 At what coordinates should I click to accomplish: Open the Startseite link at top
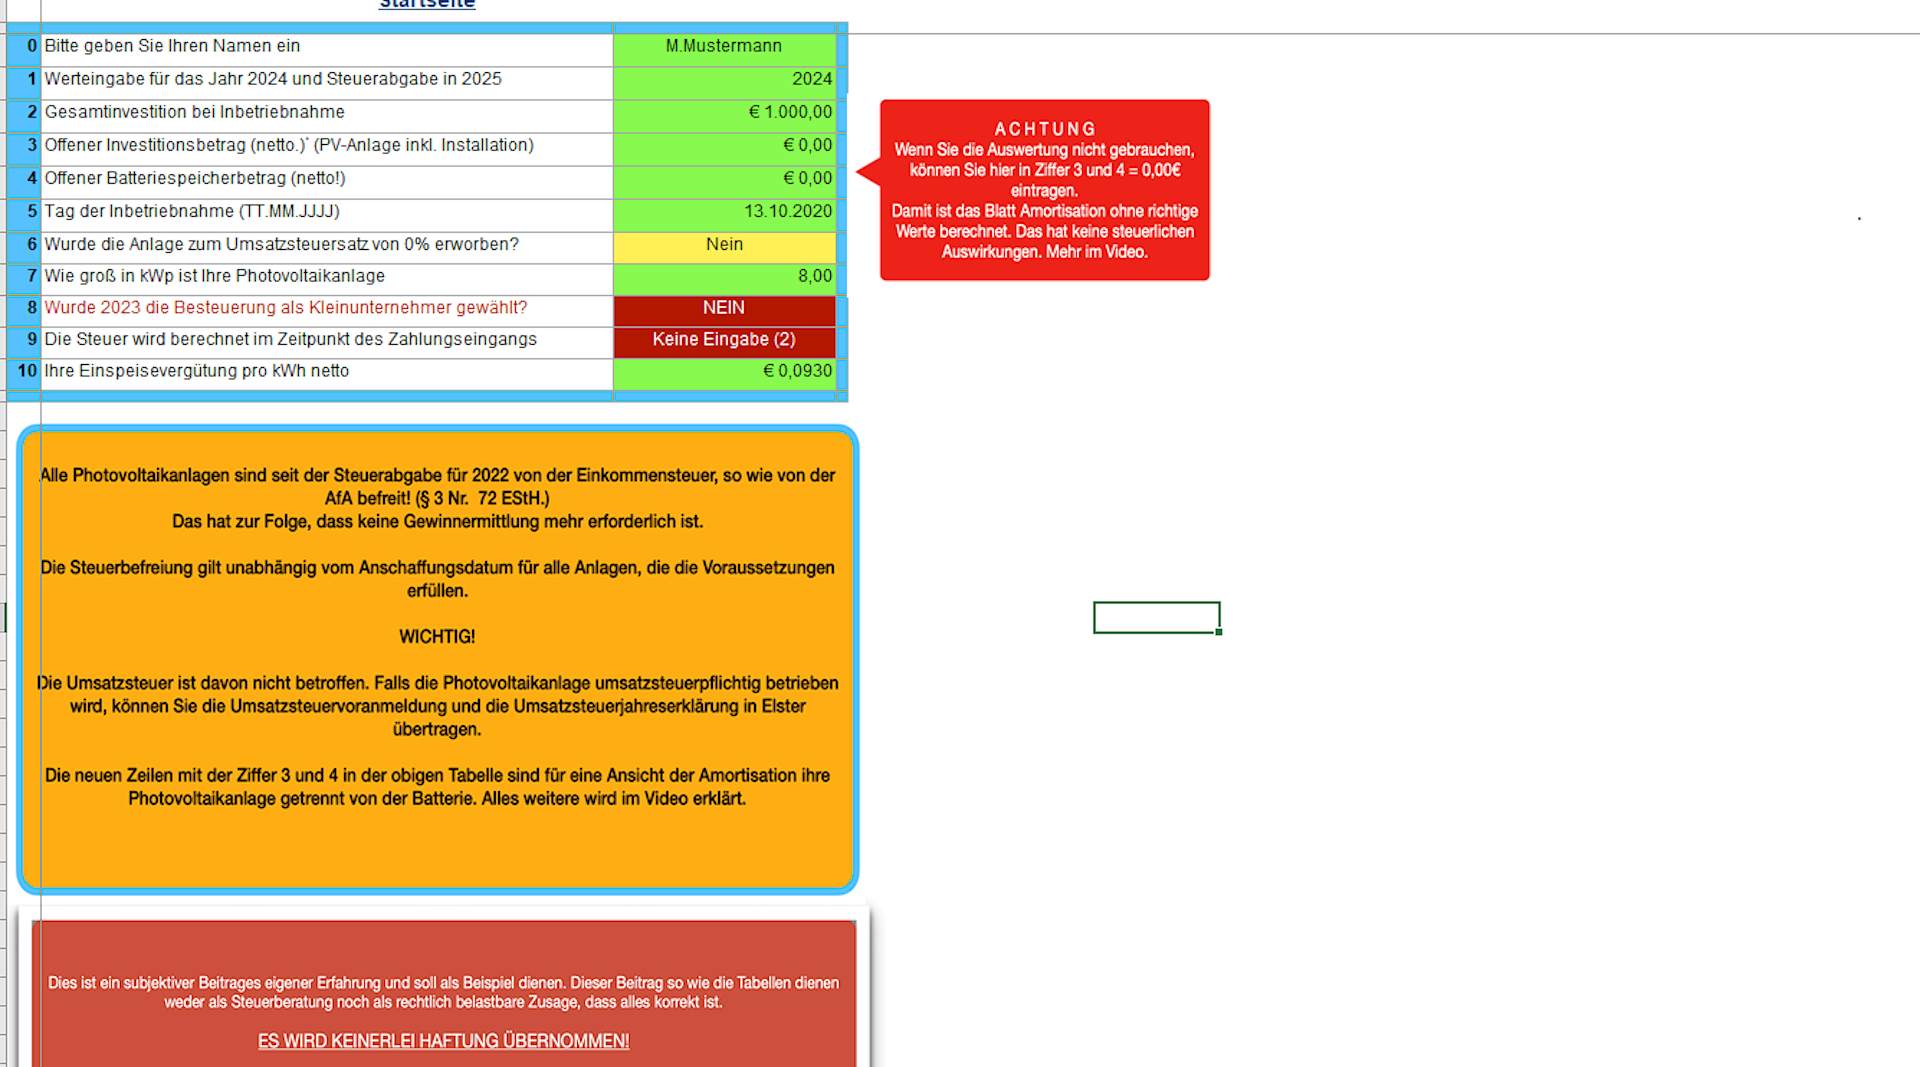(427, 5)
